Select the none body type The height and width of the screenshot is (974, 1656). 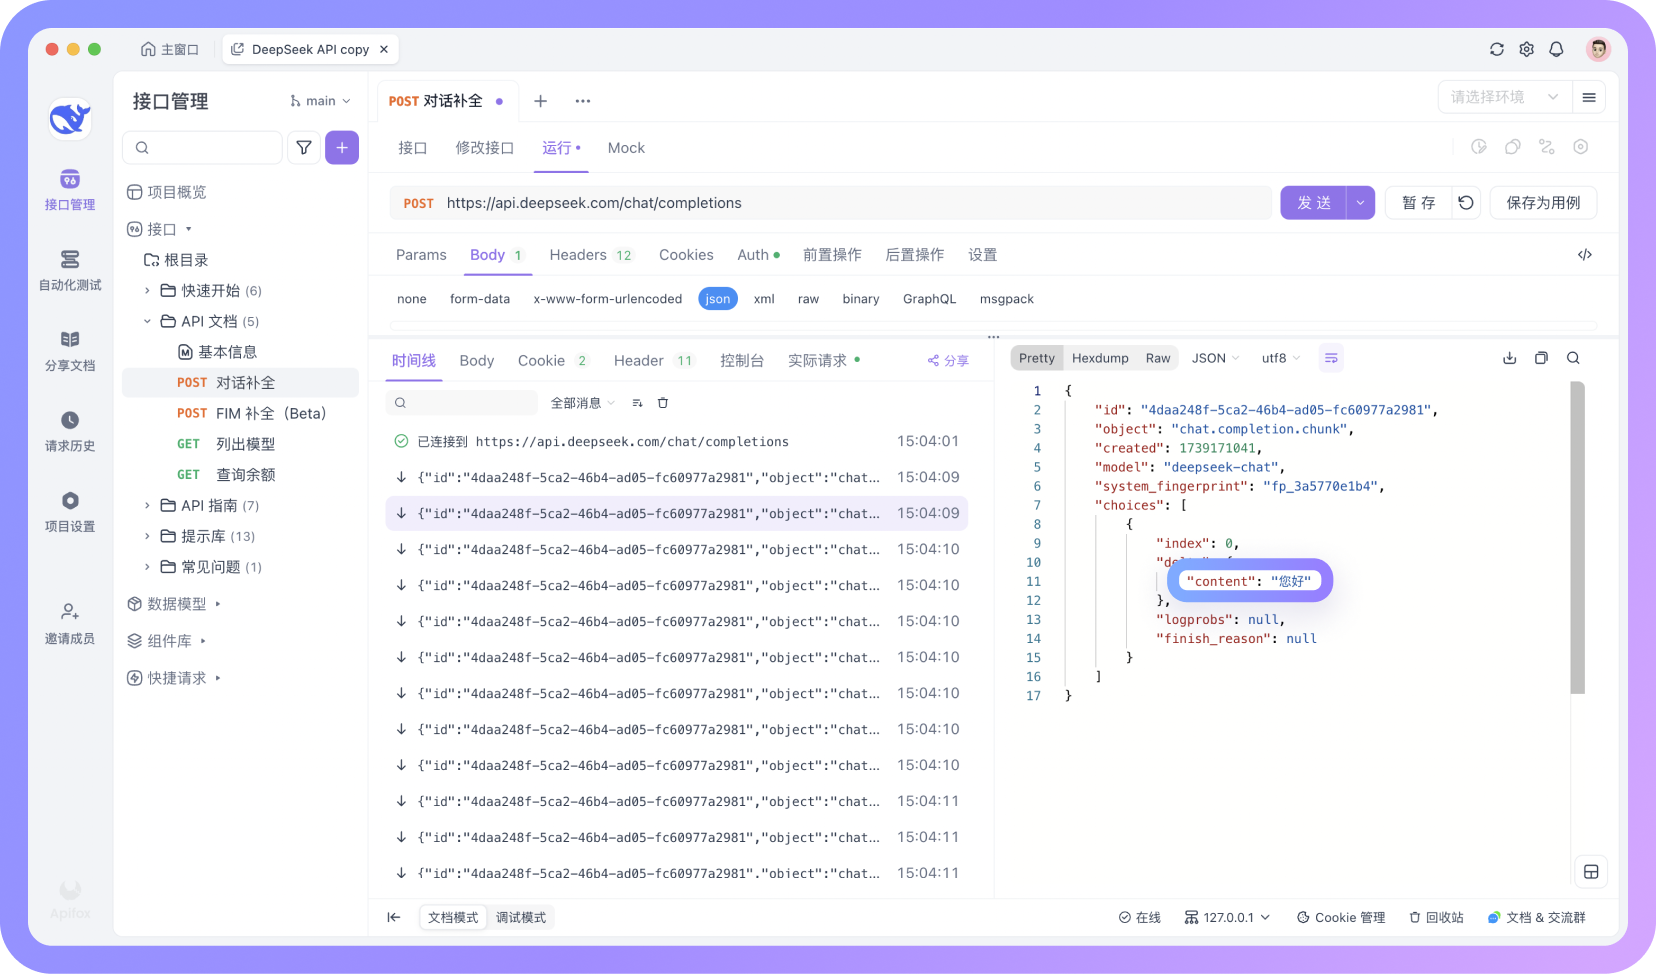click(x=412, y=299)
